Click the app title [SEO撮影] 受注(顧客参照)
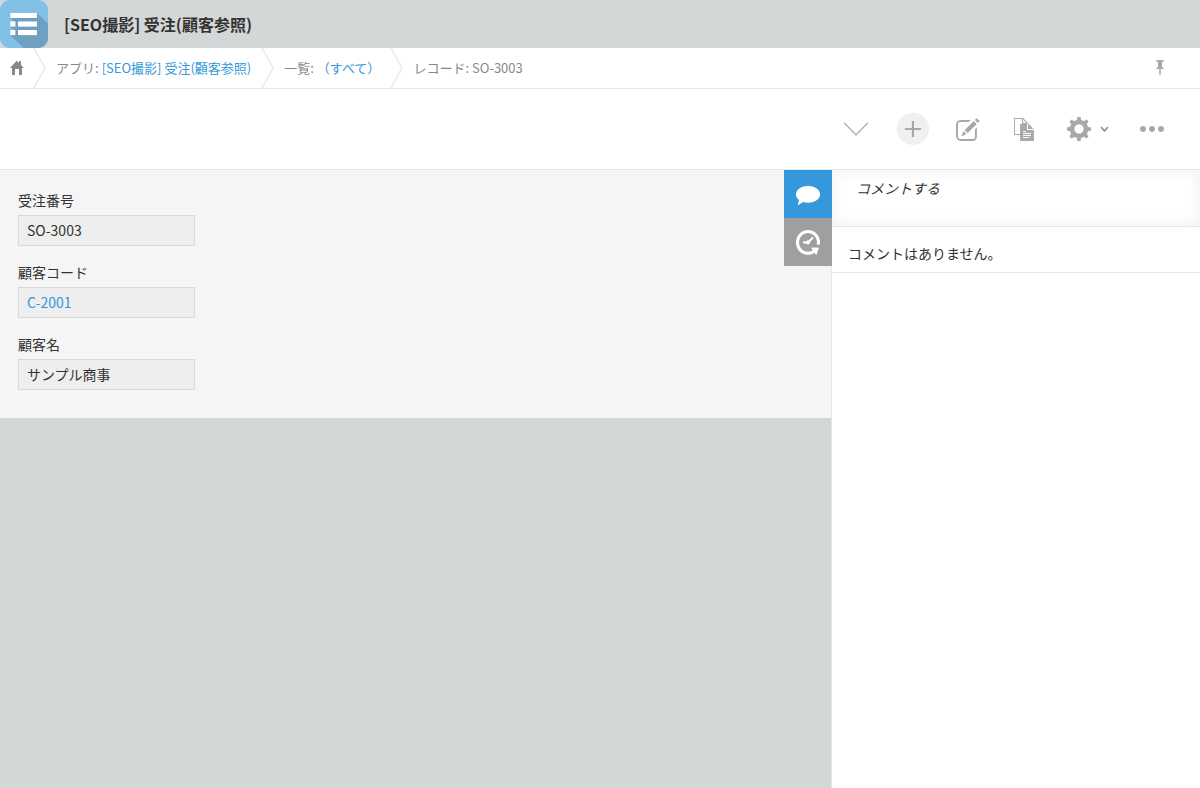1200x788 pixels. click(x=158, y=25)
